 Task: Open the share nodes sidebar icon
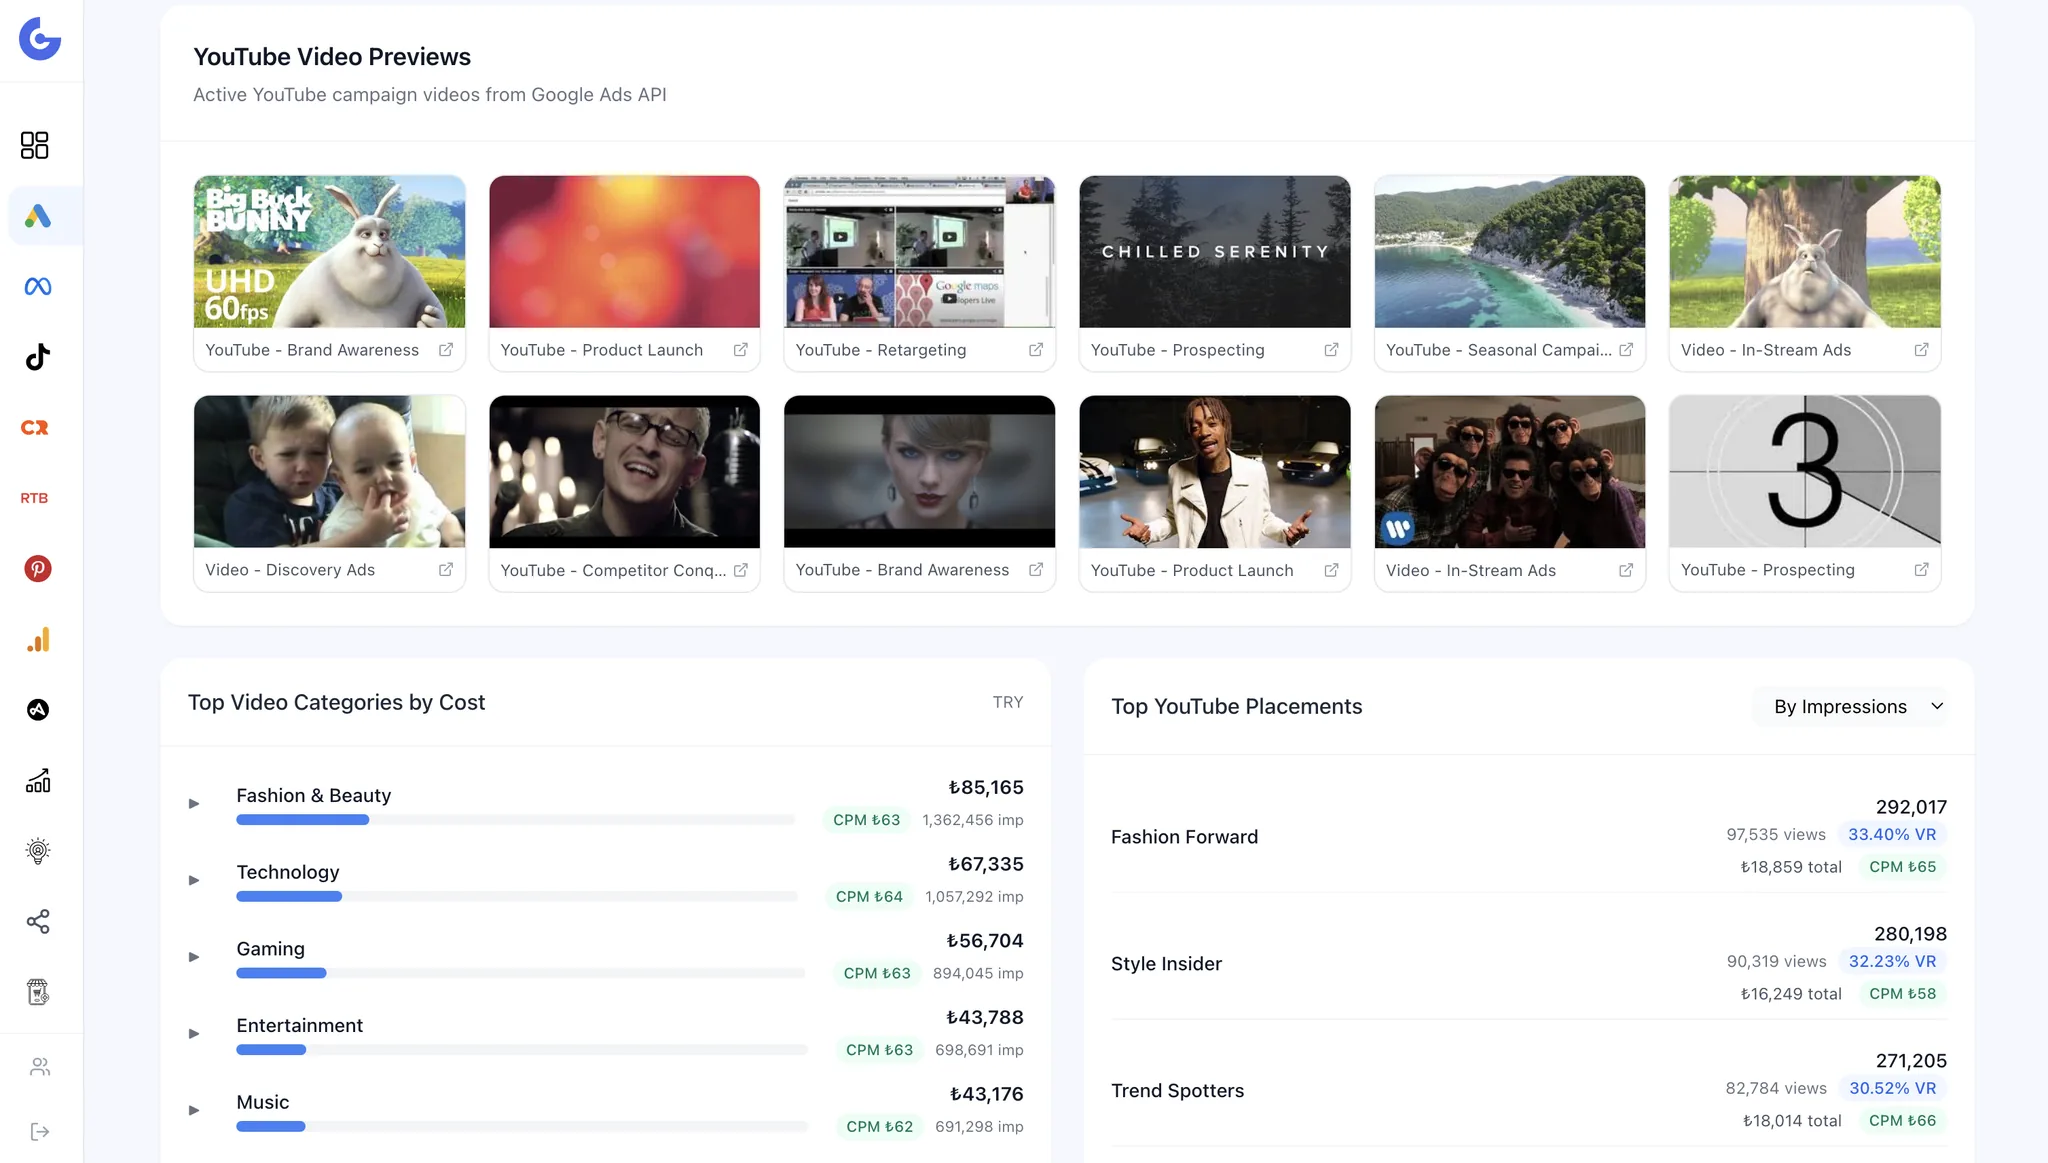click(x=38, y=921)
